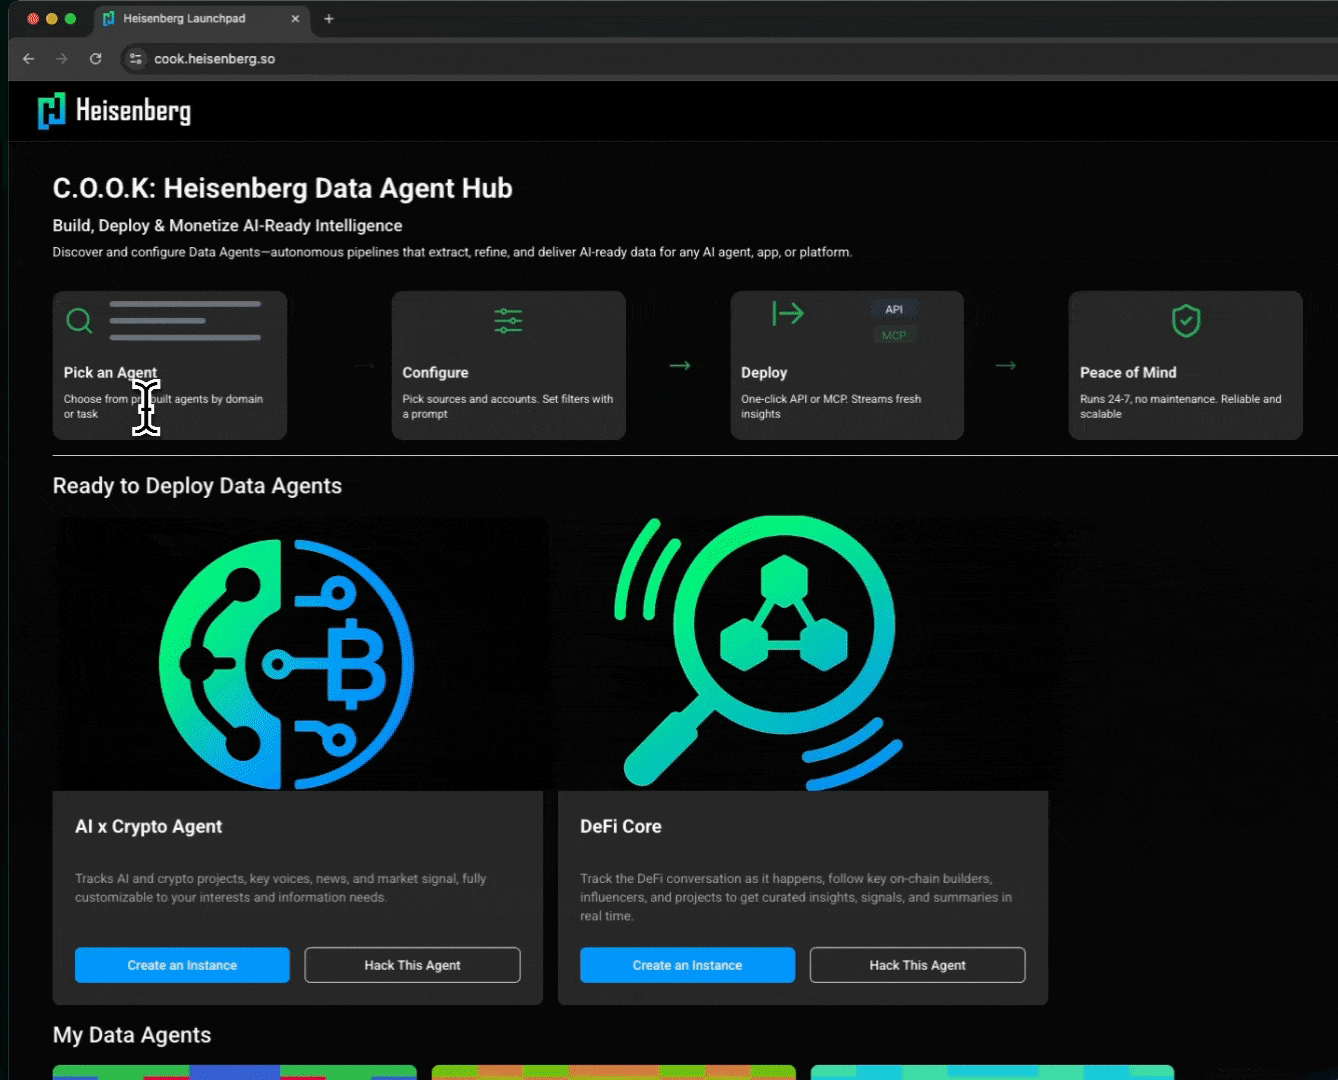Hack This Agent for AI x Crypto Agent
Image resolution: width=1338 pixels, height=1080 pixels.
tap(412, 965)
